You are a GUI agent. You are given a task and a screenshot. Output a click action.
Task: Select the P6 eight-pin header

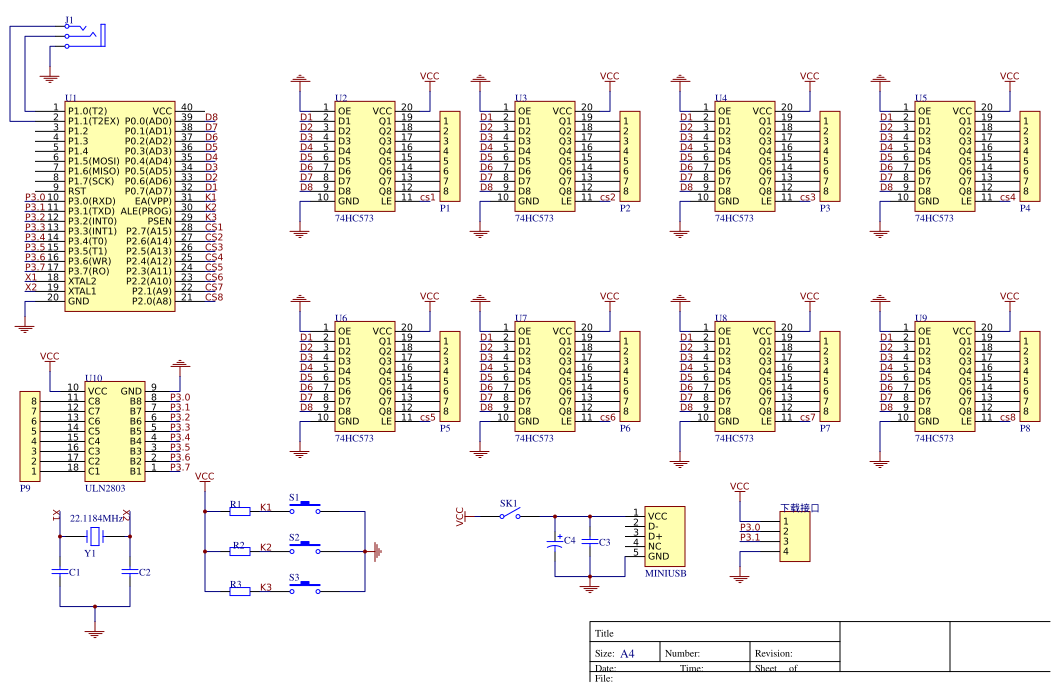pyautogui.click(x=630, y=377)
